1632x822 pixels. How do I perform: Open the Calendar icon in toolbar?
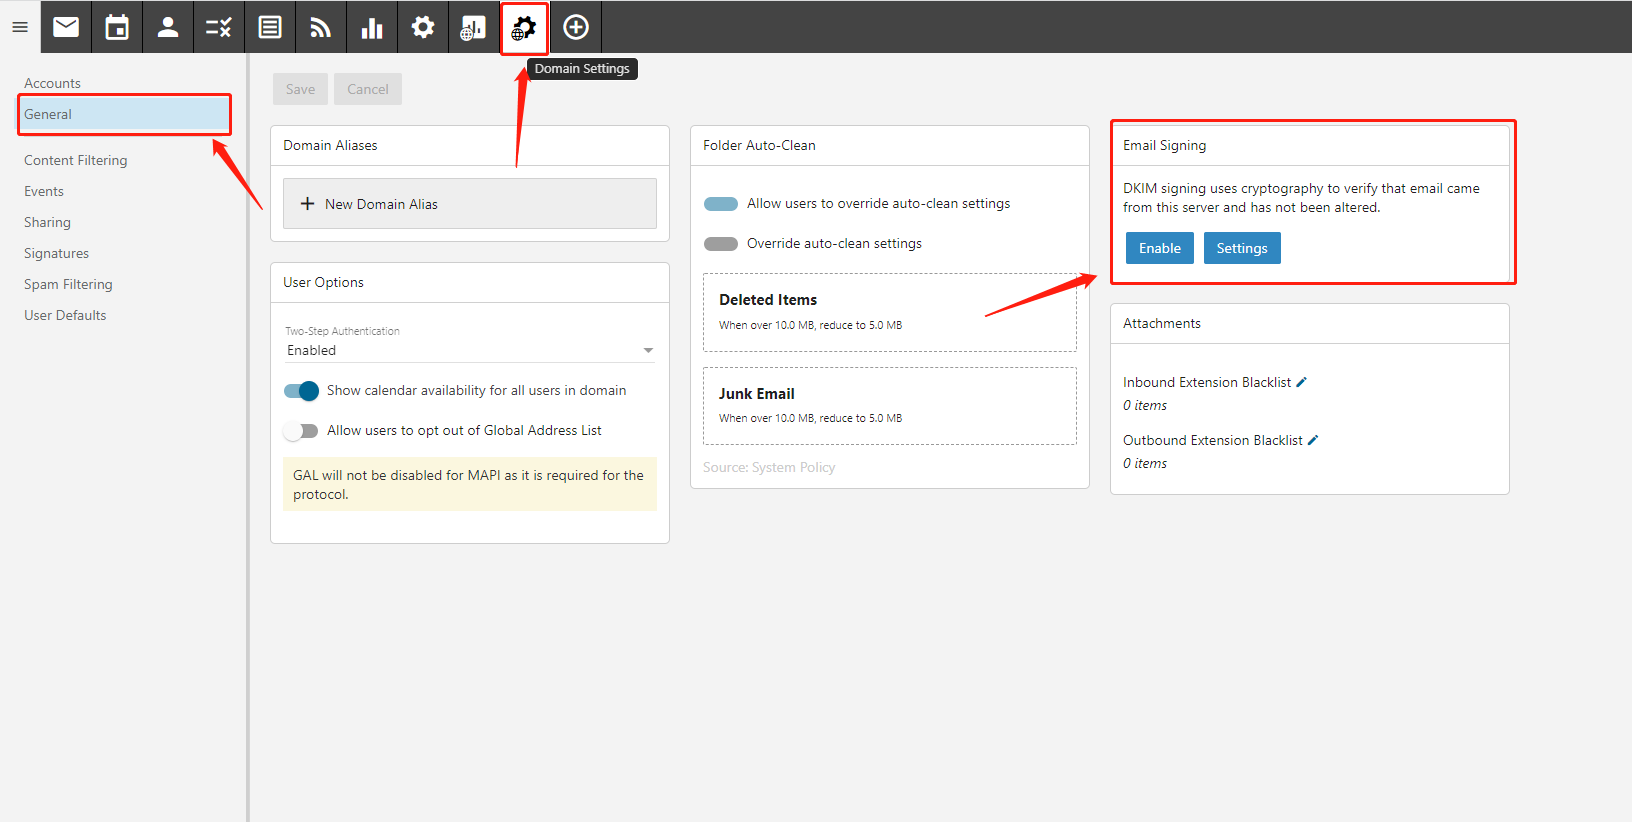click(x=117, y=27)
